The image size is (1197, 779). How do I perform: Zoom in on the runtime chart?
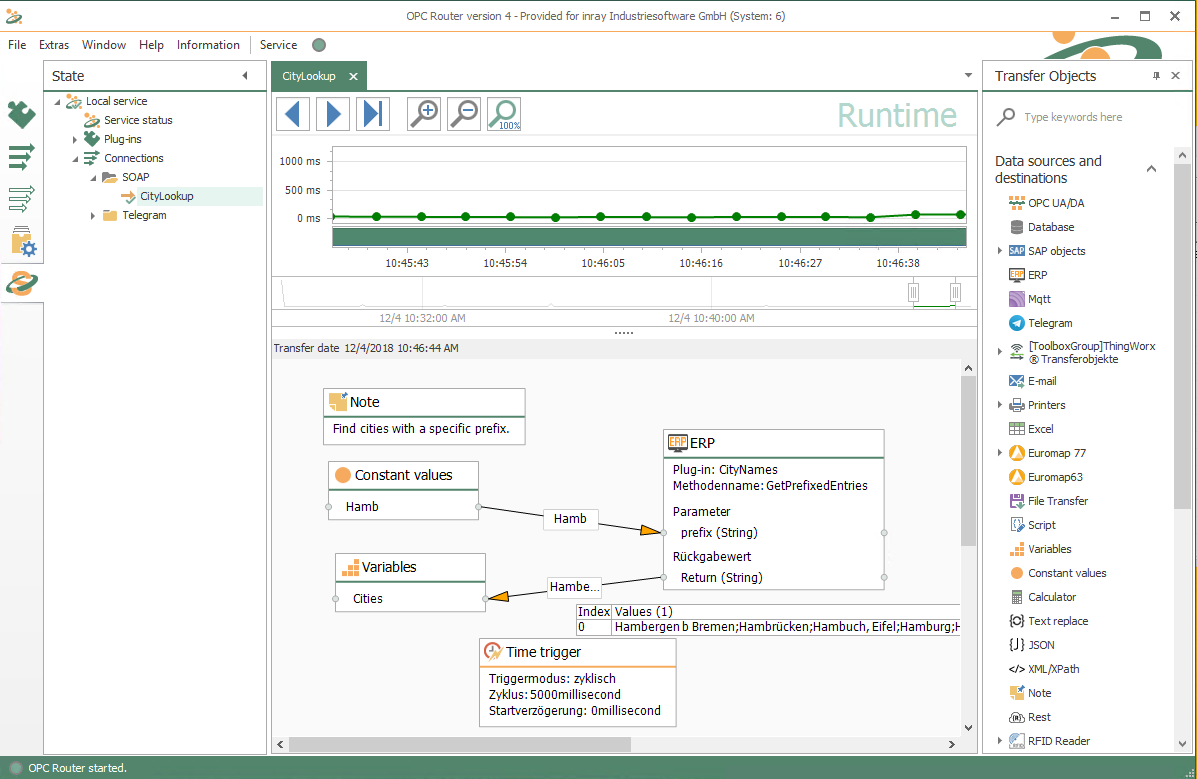[424, 114]
